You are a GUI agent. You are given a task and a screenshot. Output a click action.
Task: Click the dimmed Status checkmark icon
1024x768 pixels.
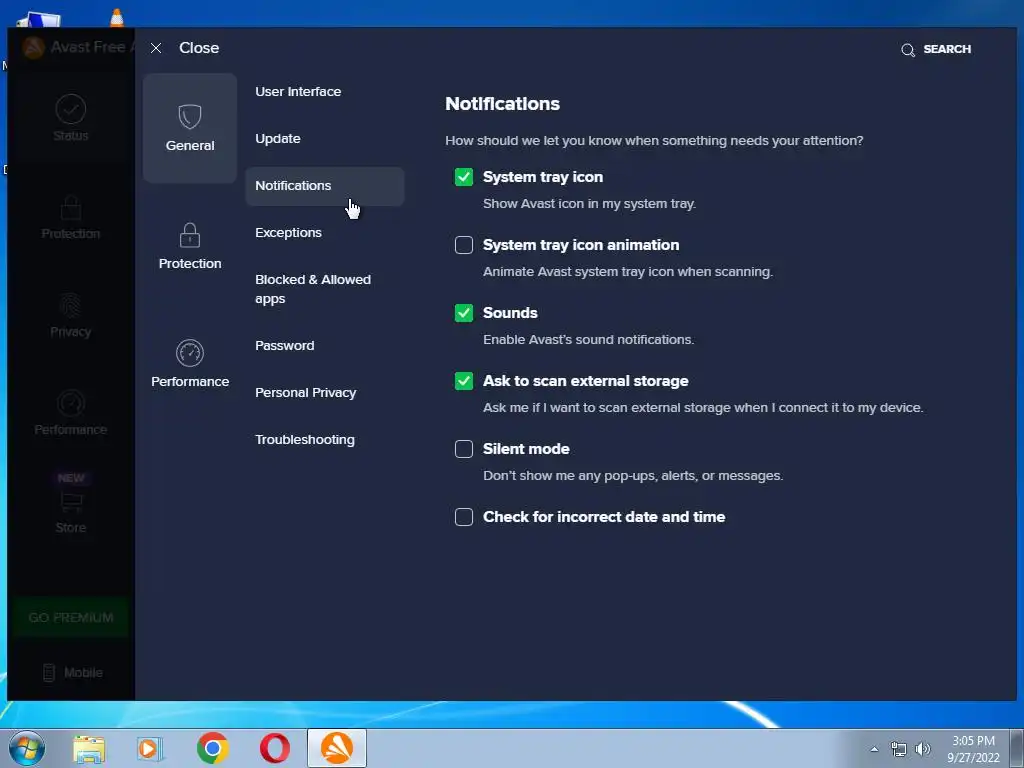pyautogui.click(x=71, y=109)
